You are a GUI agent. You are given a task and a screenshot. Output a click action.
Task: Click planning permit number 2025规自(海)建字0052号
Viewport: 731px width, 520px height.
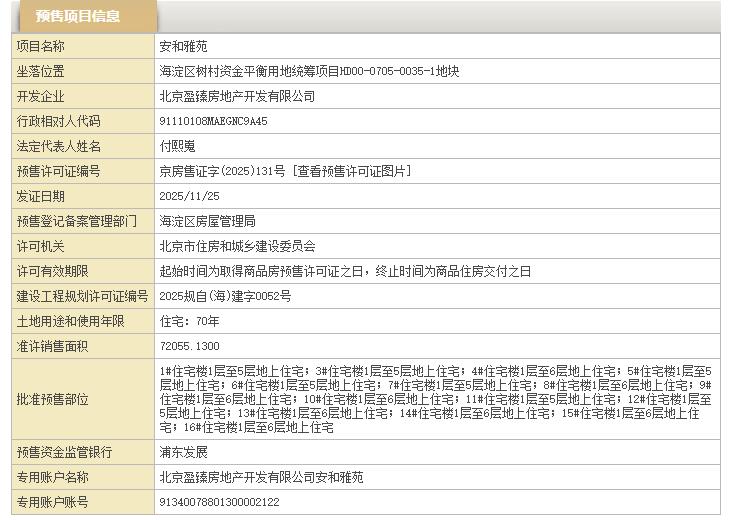click(x=225, y=296)
